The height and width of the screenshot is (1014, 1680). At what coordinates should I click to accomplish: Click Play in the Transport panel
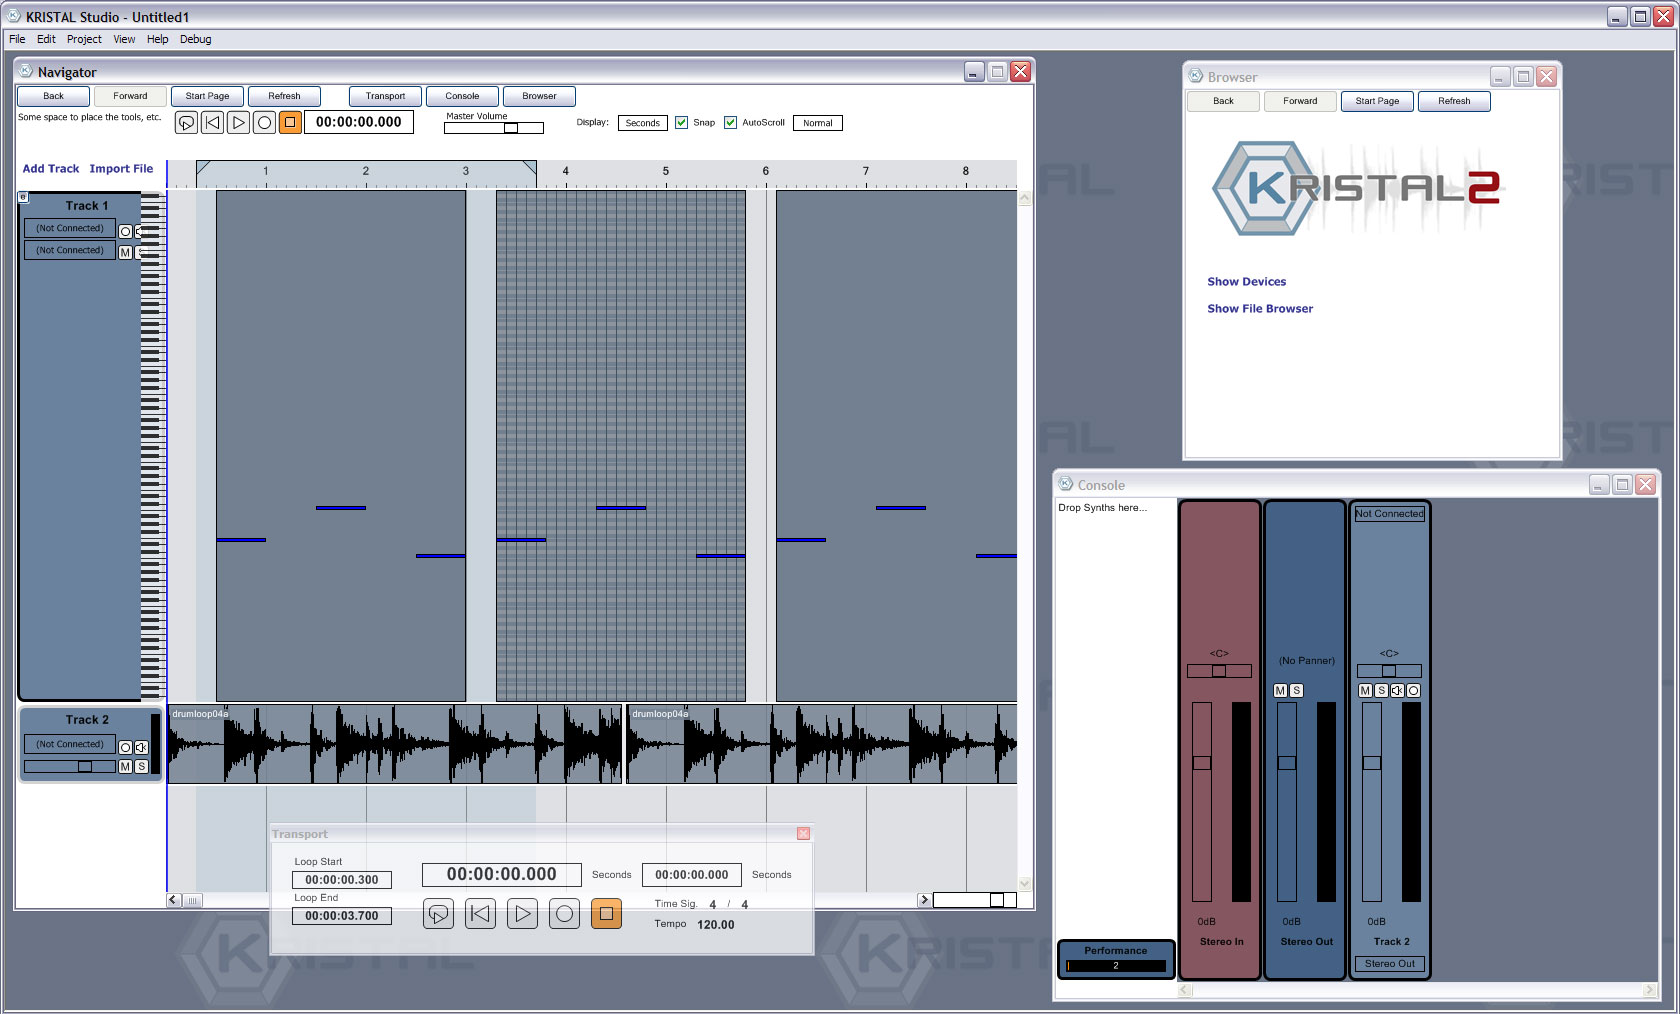click(x=522, y=914)
